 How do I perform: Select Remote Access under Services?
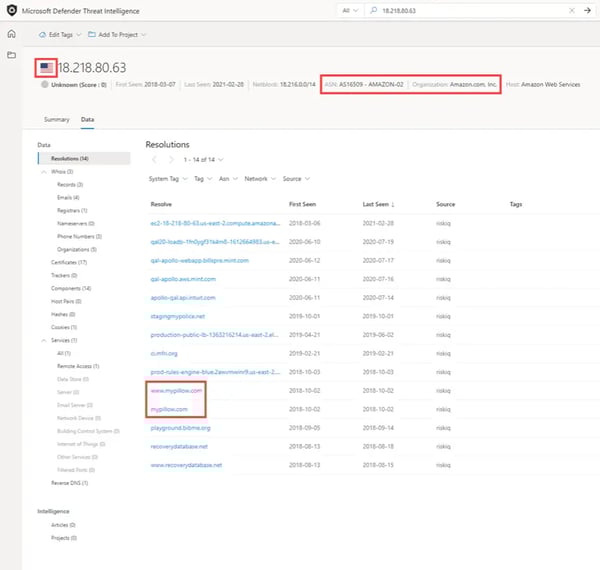pos(78,366)
